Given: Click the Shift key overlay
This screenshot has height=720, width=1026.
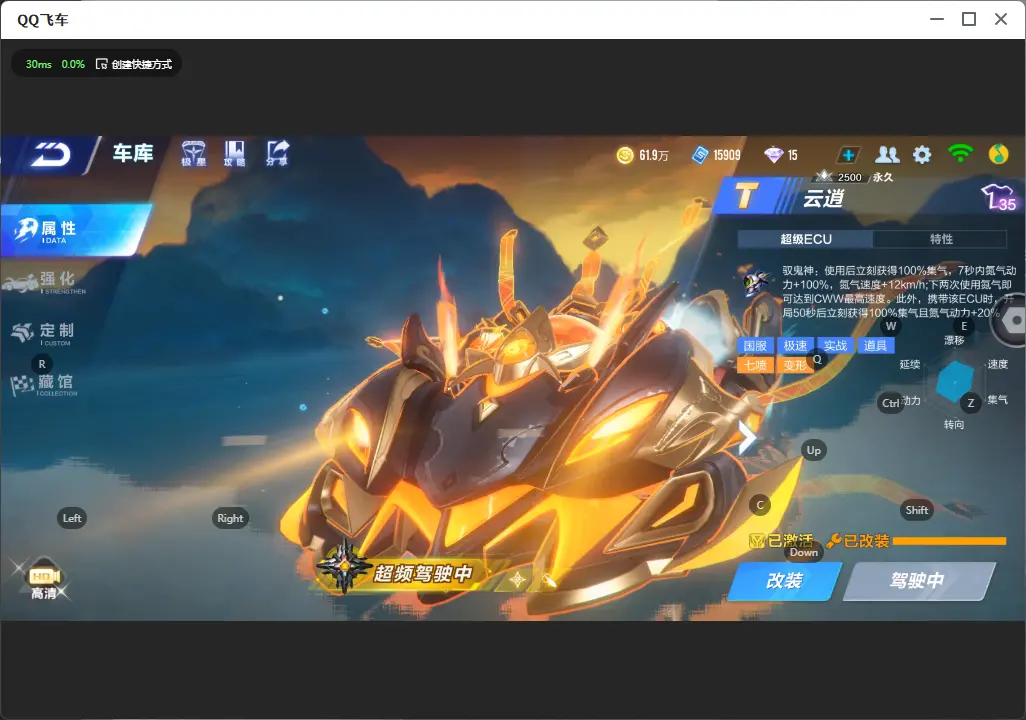Looking at the screenshot, I should [x=916, y=511].
